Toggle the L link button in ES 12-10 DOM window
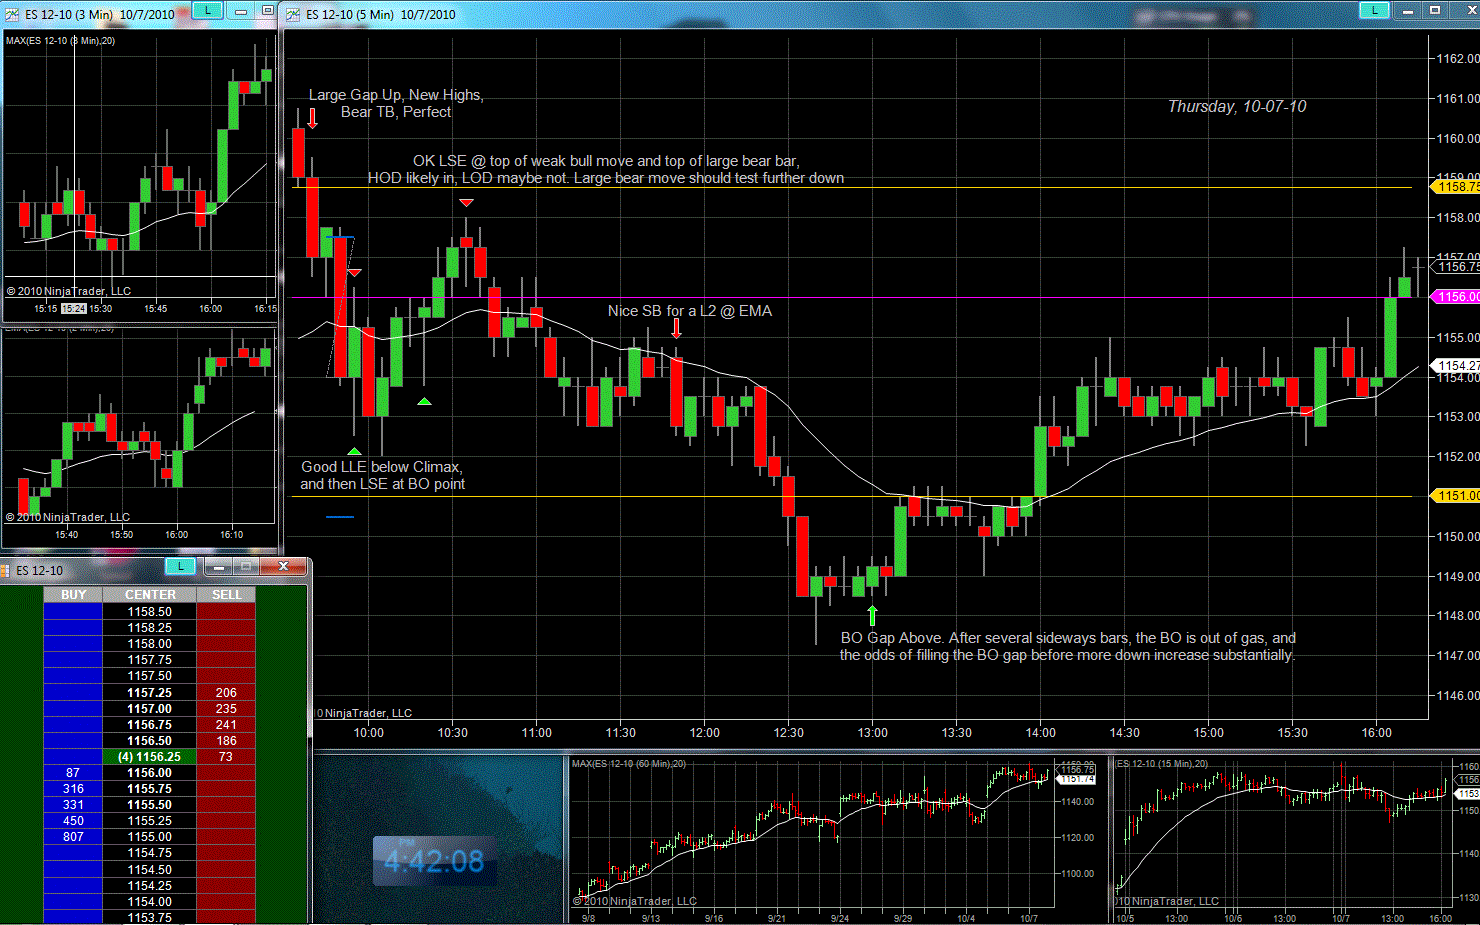1480x925 pixels. (180, 567)
